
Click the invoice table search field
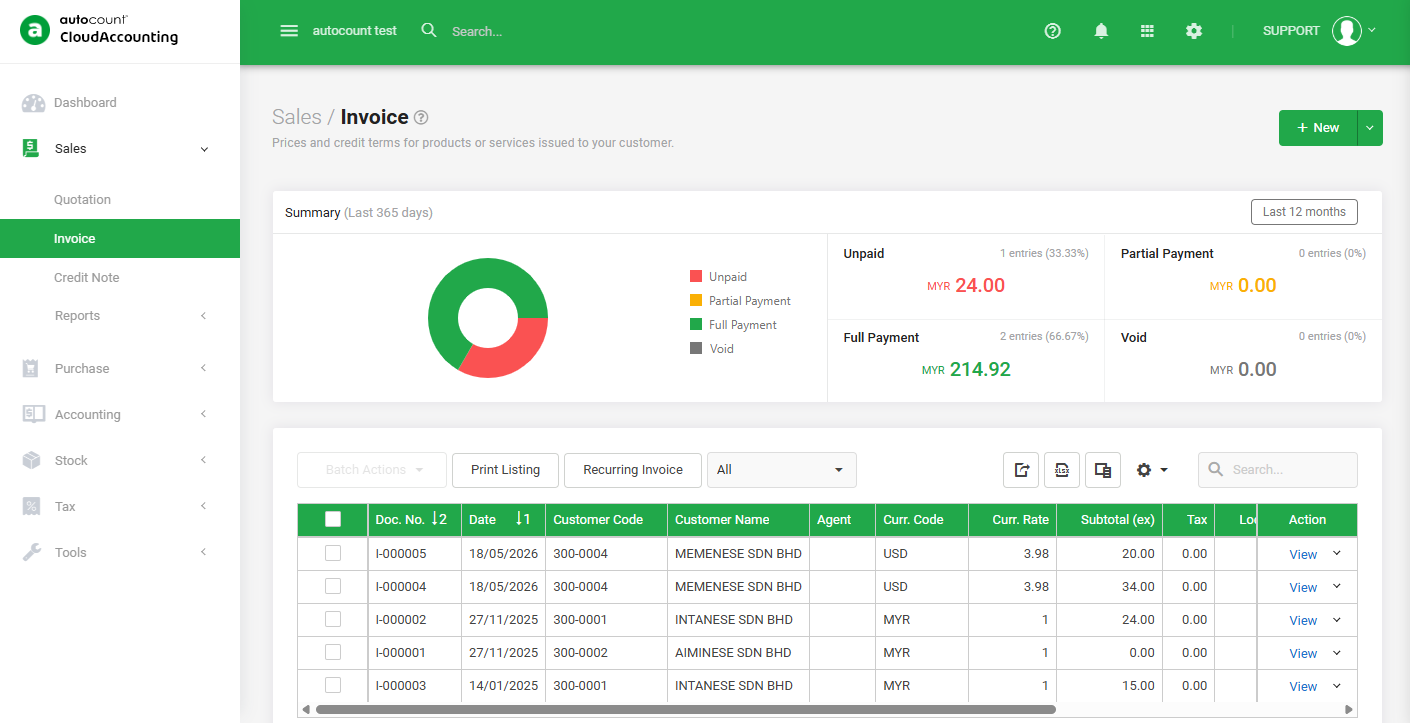1278,470
